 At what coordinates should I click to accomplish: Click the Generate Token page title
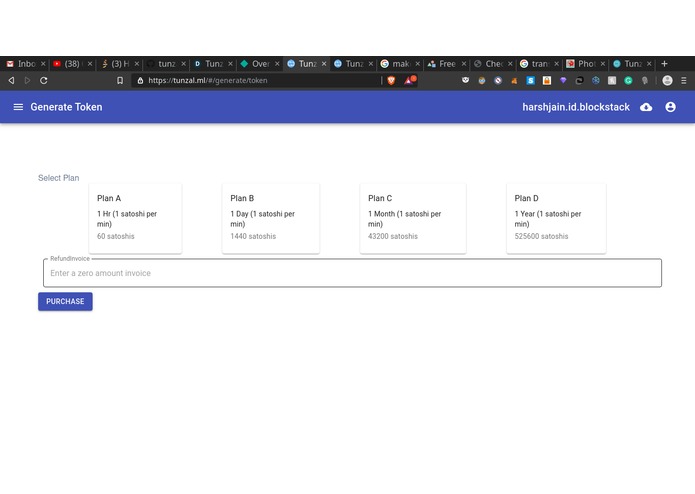point(66,107)
